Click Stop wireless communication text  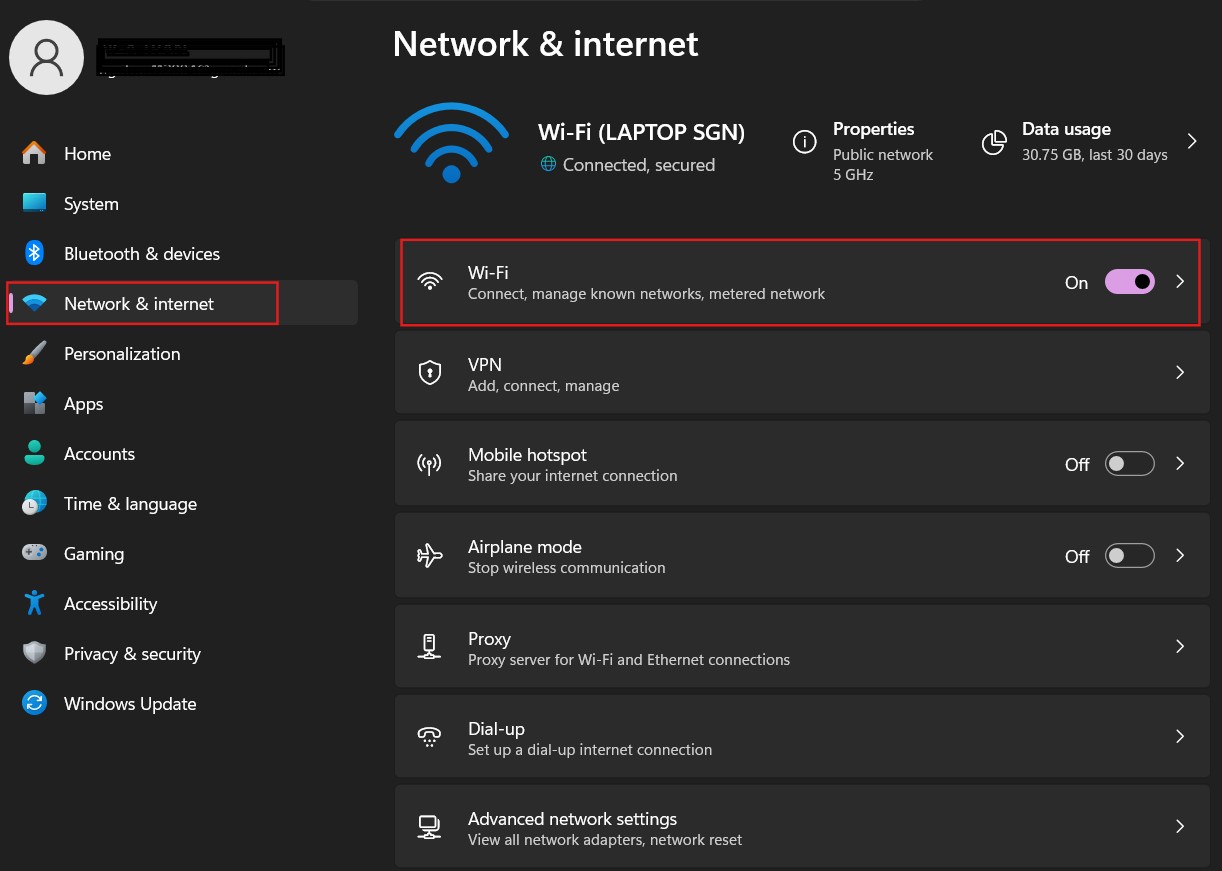[566, 568]
